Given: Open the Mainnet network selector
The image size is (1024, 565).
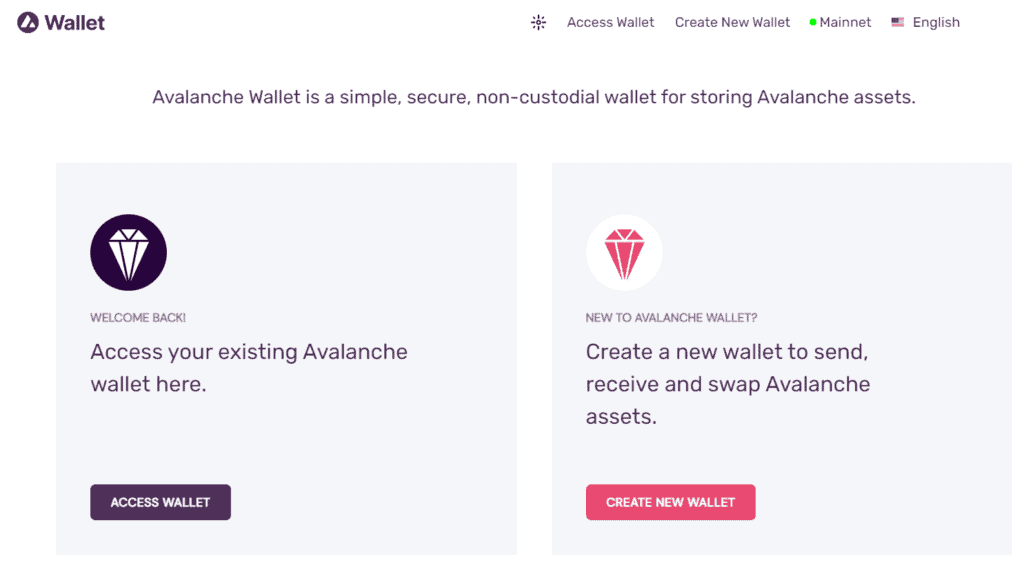Looking at the screenshot, I should coord(845,22).
